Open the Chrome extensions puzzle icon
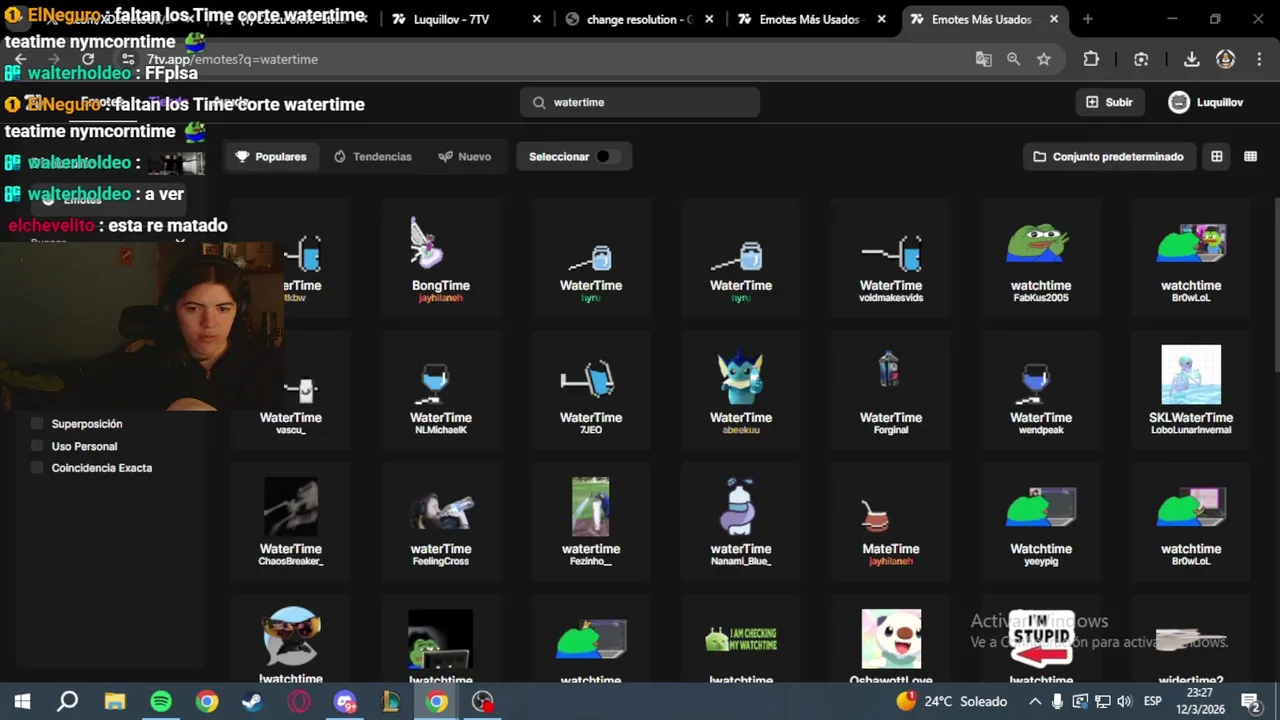The width and height of the screenshot is (1280, 720). point(1091,59)
